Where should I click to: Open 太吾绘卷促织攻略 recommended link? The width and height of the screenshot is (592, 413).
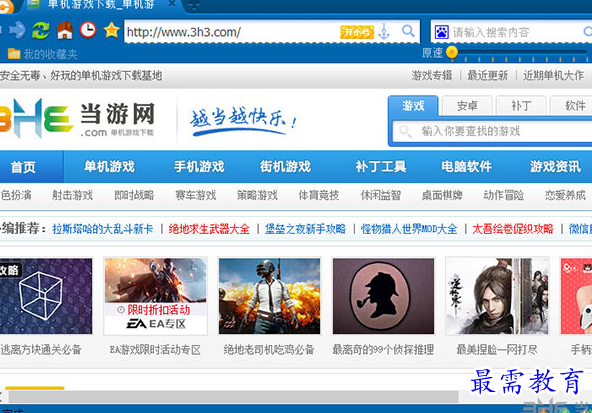[513, 229]
